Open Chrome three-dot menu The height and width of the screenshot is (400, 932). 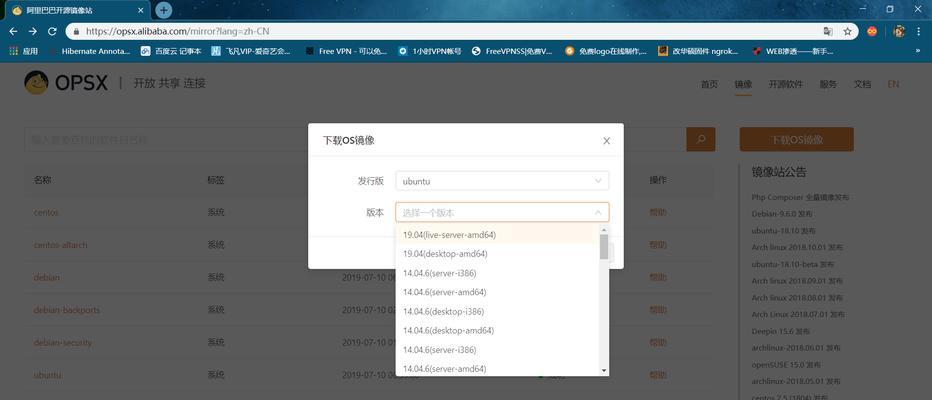tap(919, 32)
